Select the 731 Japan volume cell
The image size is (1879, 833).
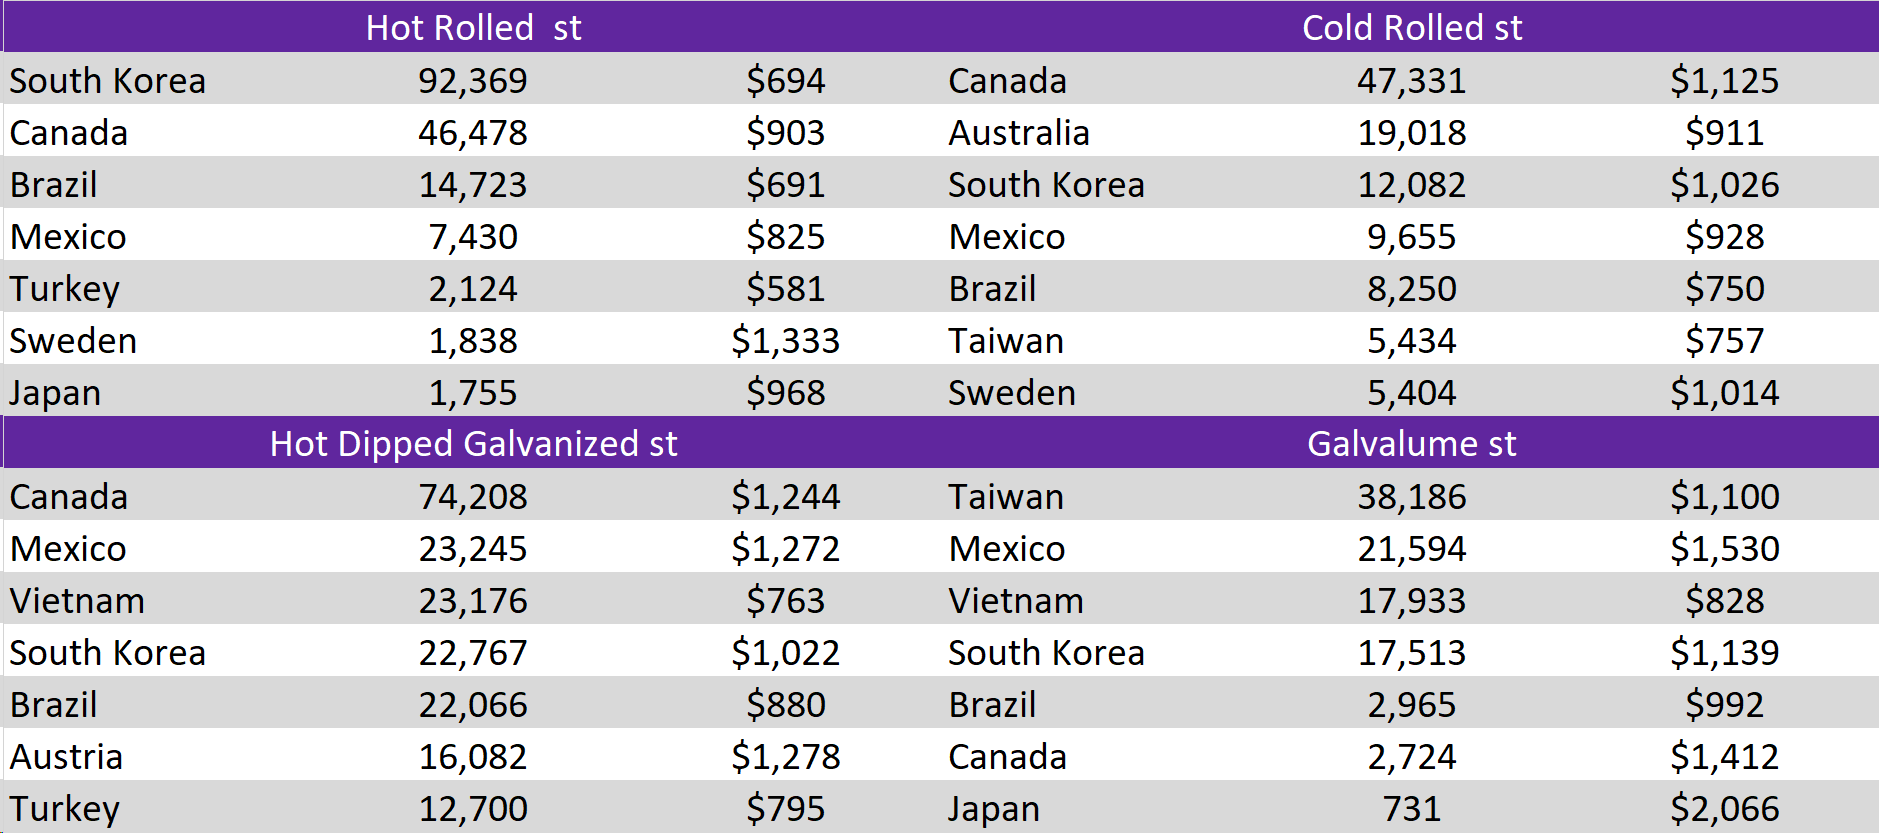click(1411, 809)
